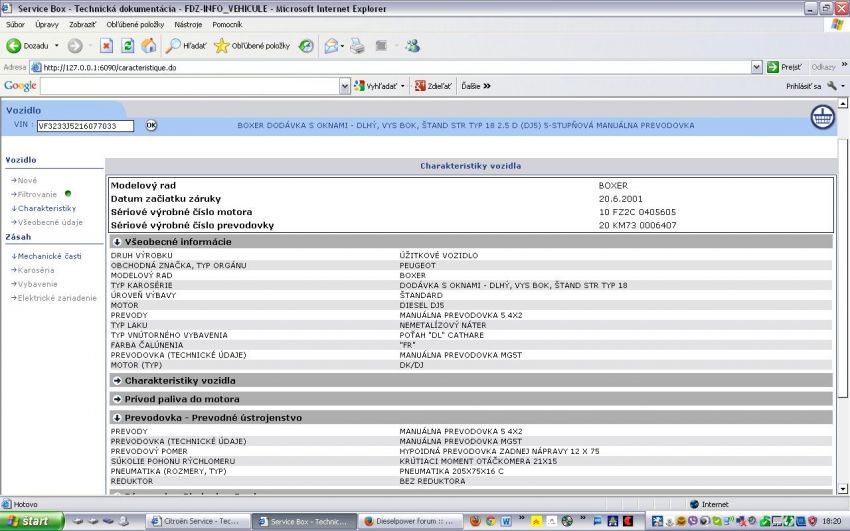Open the Messenger icon in toolbar

[x=412, y=46]
